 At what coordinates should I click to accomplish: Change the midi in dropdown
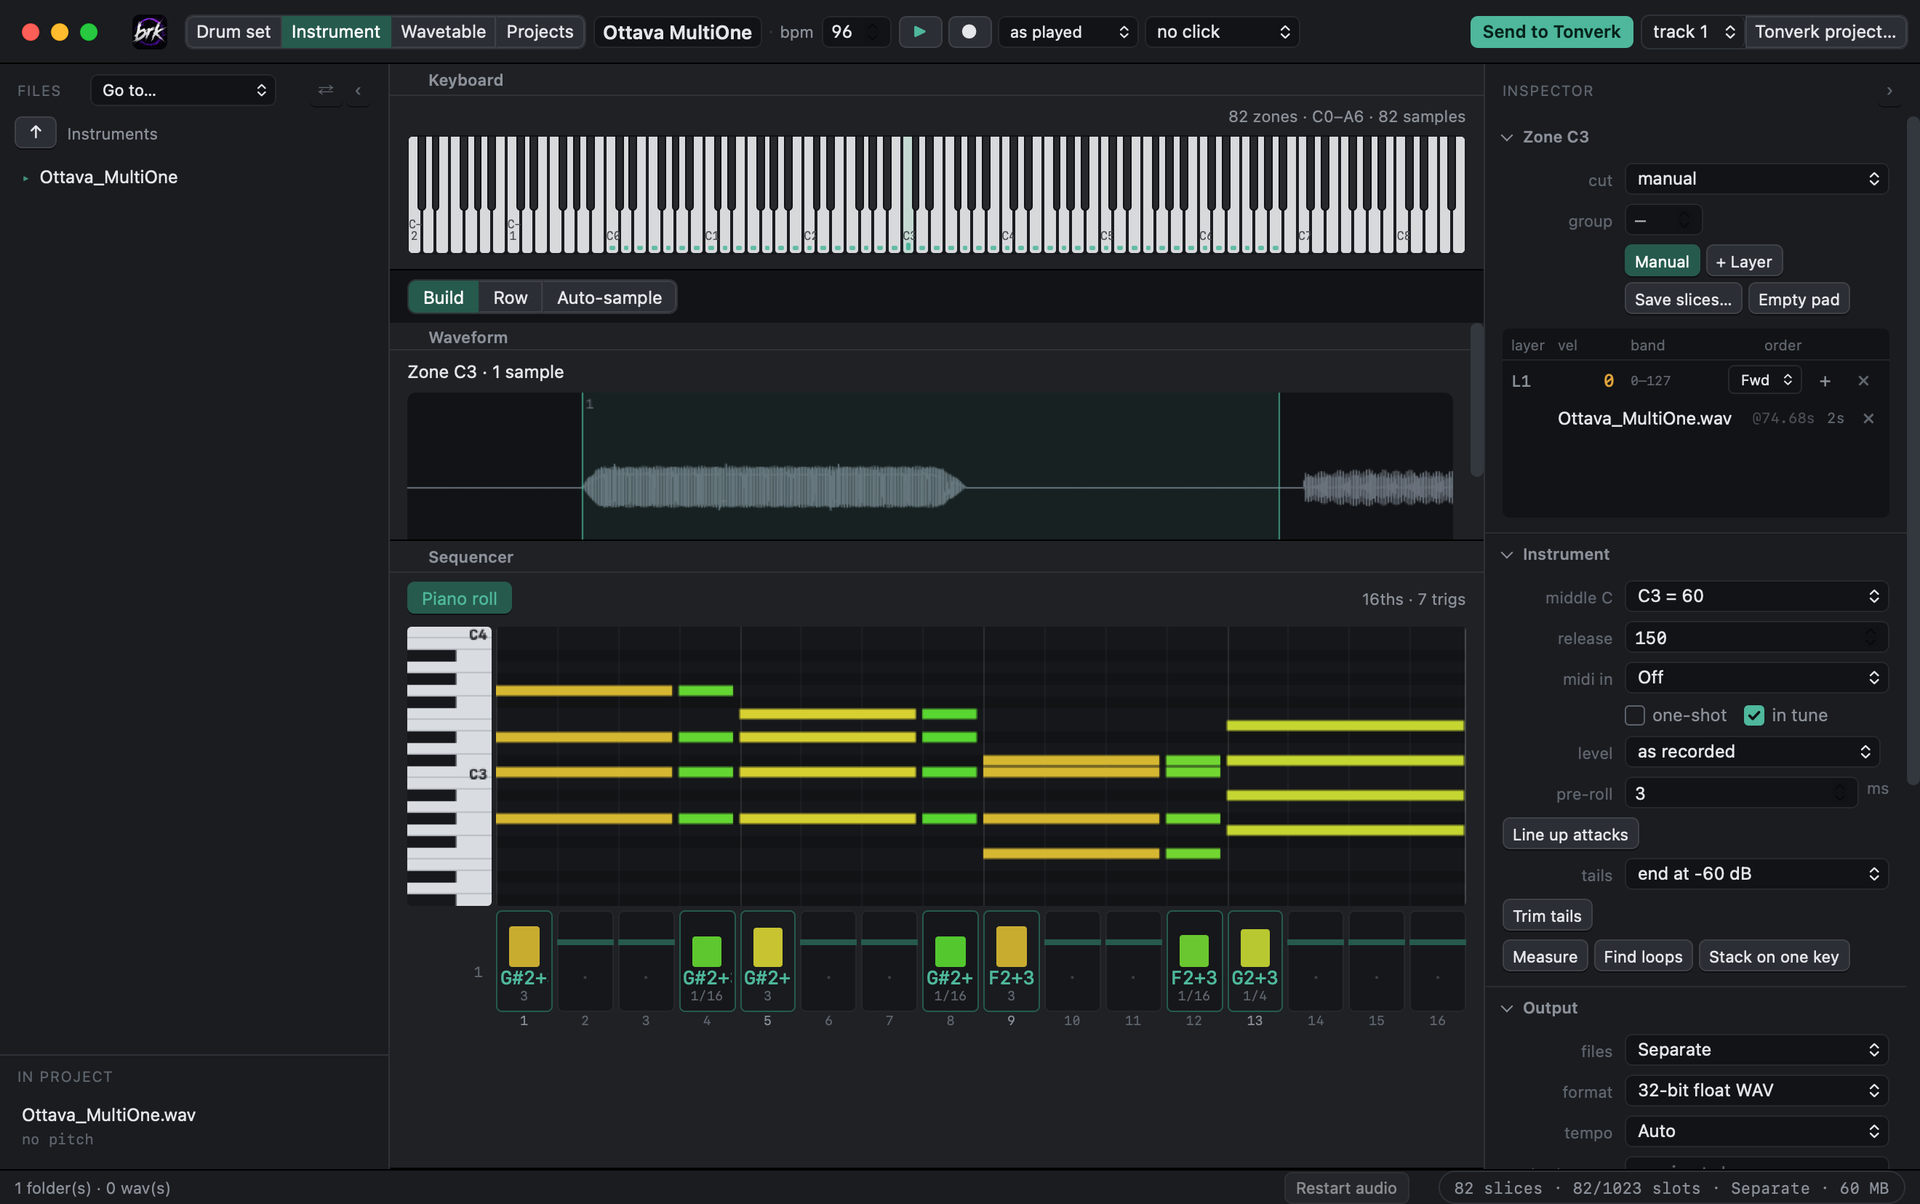[1756, 677]
